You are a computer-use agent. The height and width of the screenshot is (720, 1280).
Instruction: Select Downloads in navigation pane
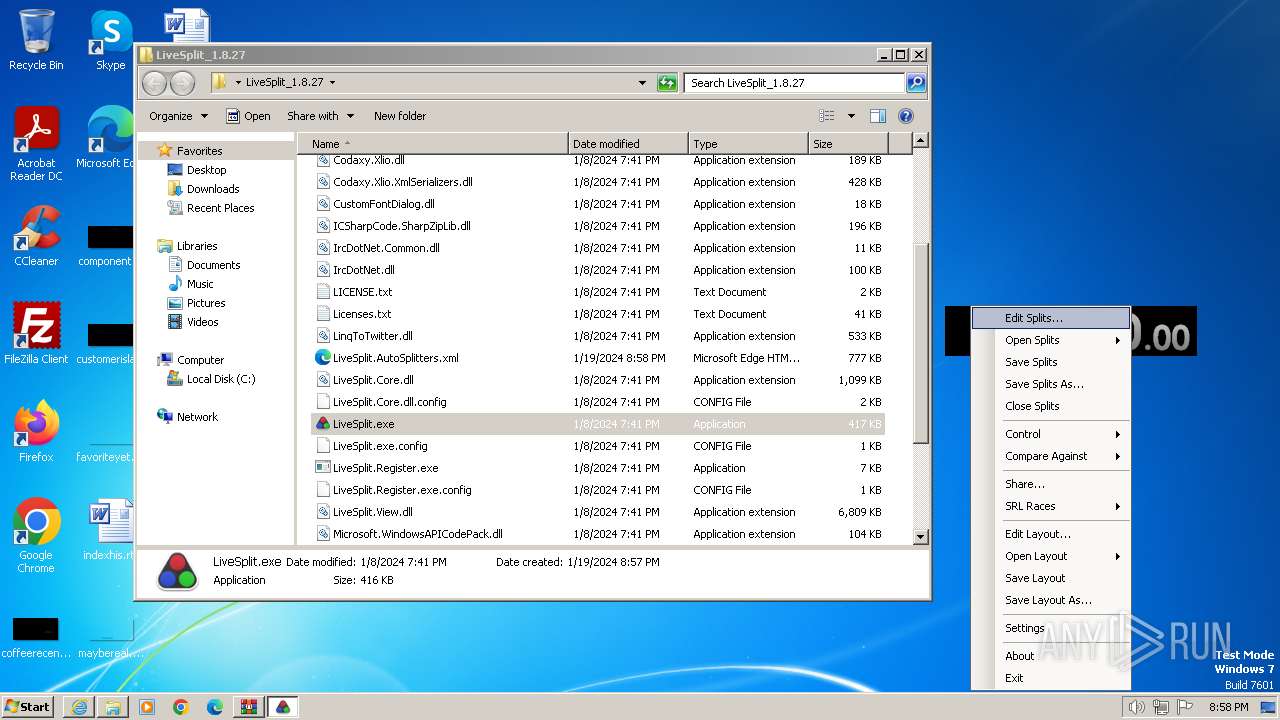(x=212, y=189)
